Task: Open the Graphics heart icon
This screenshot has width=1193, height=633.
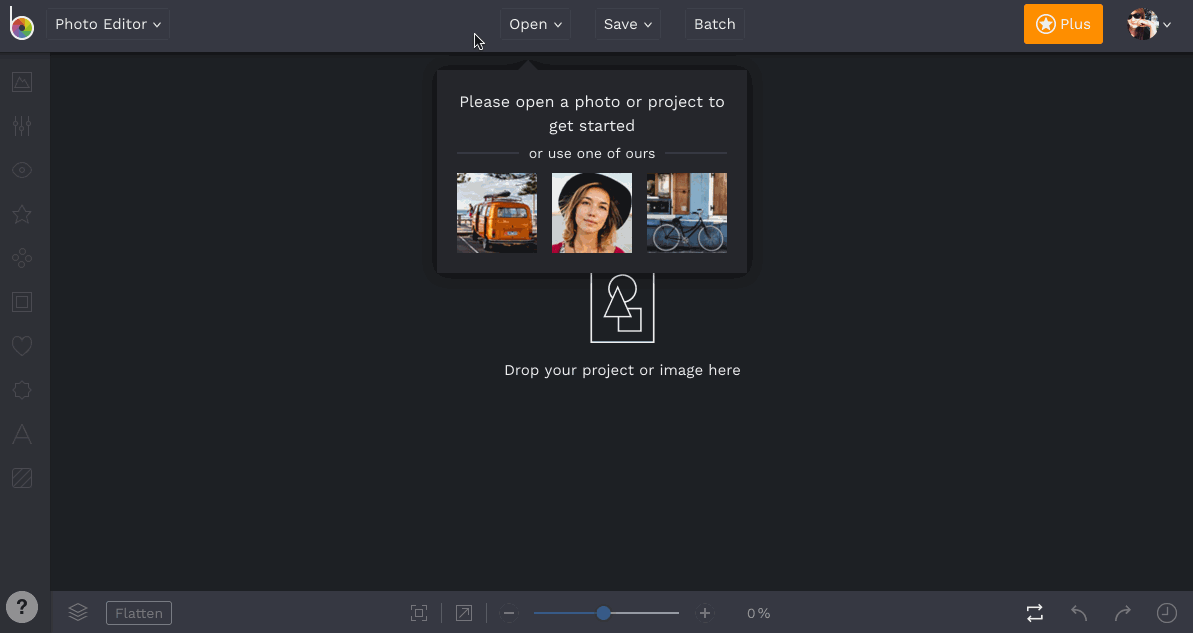Action: pyautogui.click(x=22, y=346)
